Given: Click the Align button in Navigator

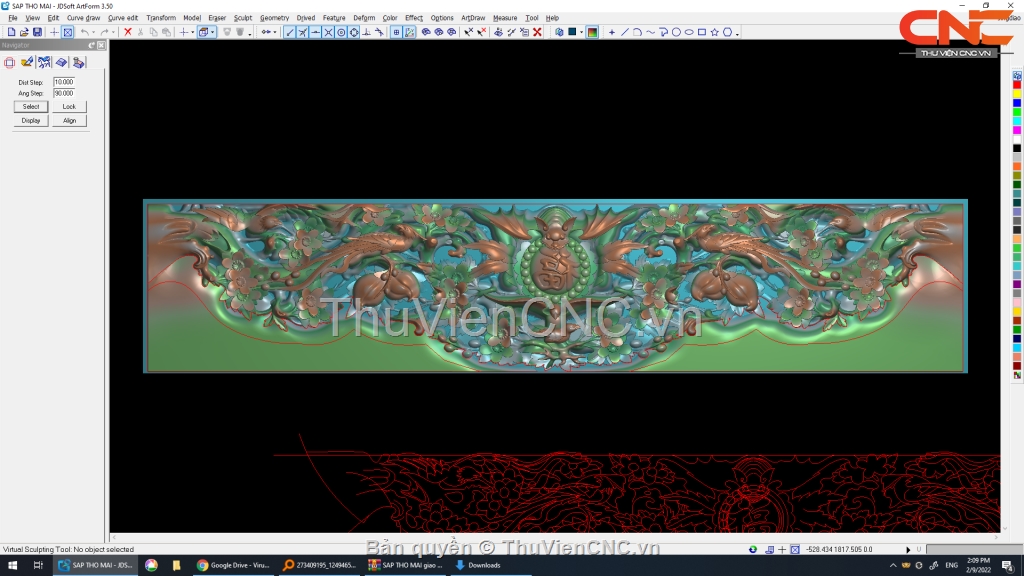Looking at the screenshot, I should click(x=69, y=121).
